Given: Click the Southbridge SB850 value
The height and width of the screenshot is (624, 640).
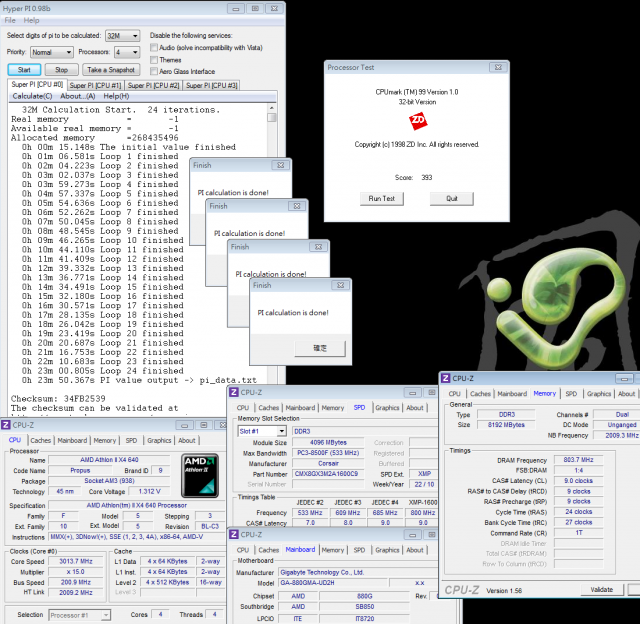Looking at the screenshot, I should point(364,607).
